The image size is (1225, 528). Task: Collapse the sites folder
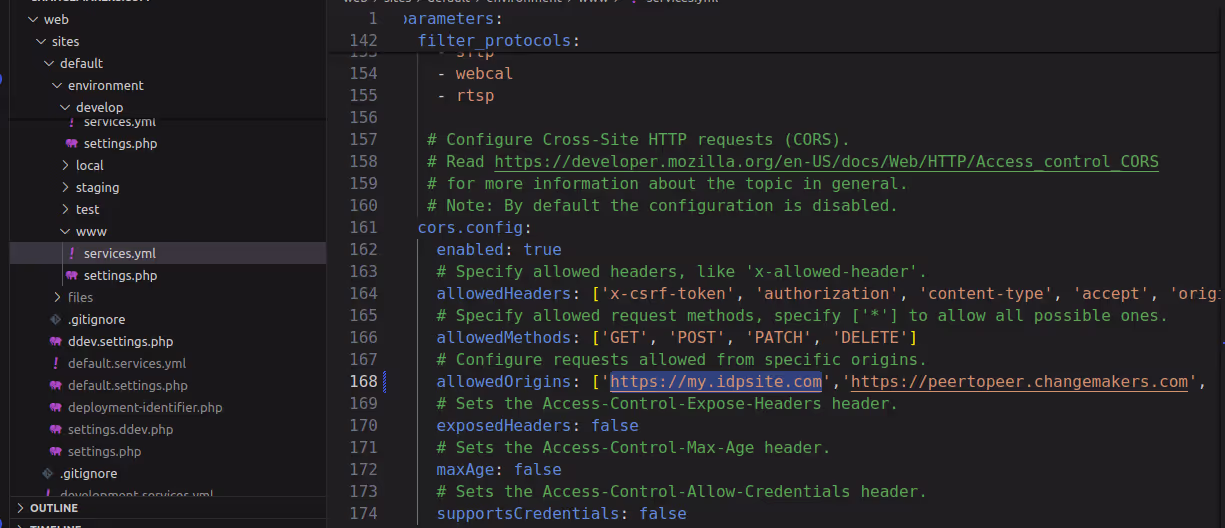pyautogui.click(x=41, y=42)
